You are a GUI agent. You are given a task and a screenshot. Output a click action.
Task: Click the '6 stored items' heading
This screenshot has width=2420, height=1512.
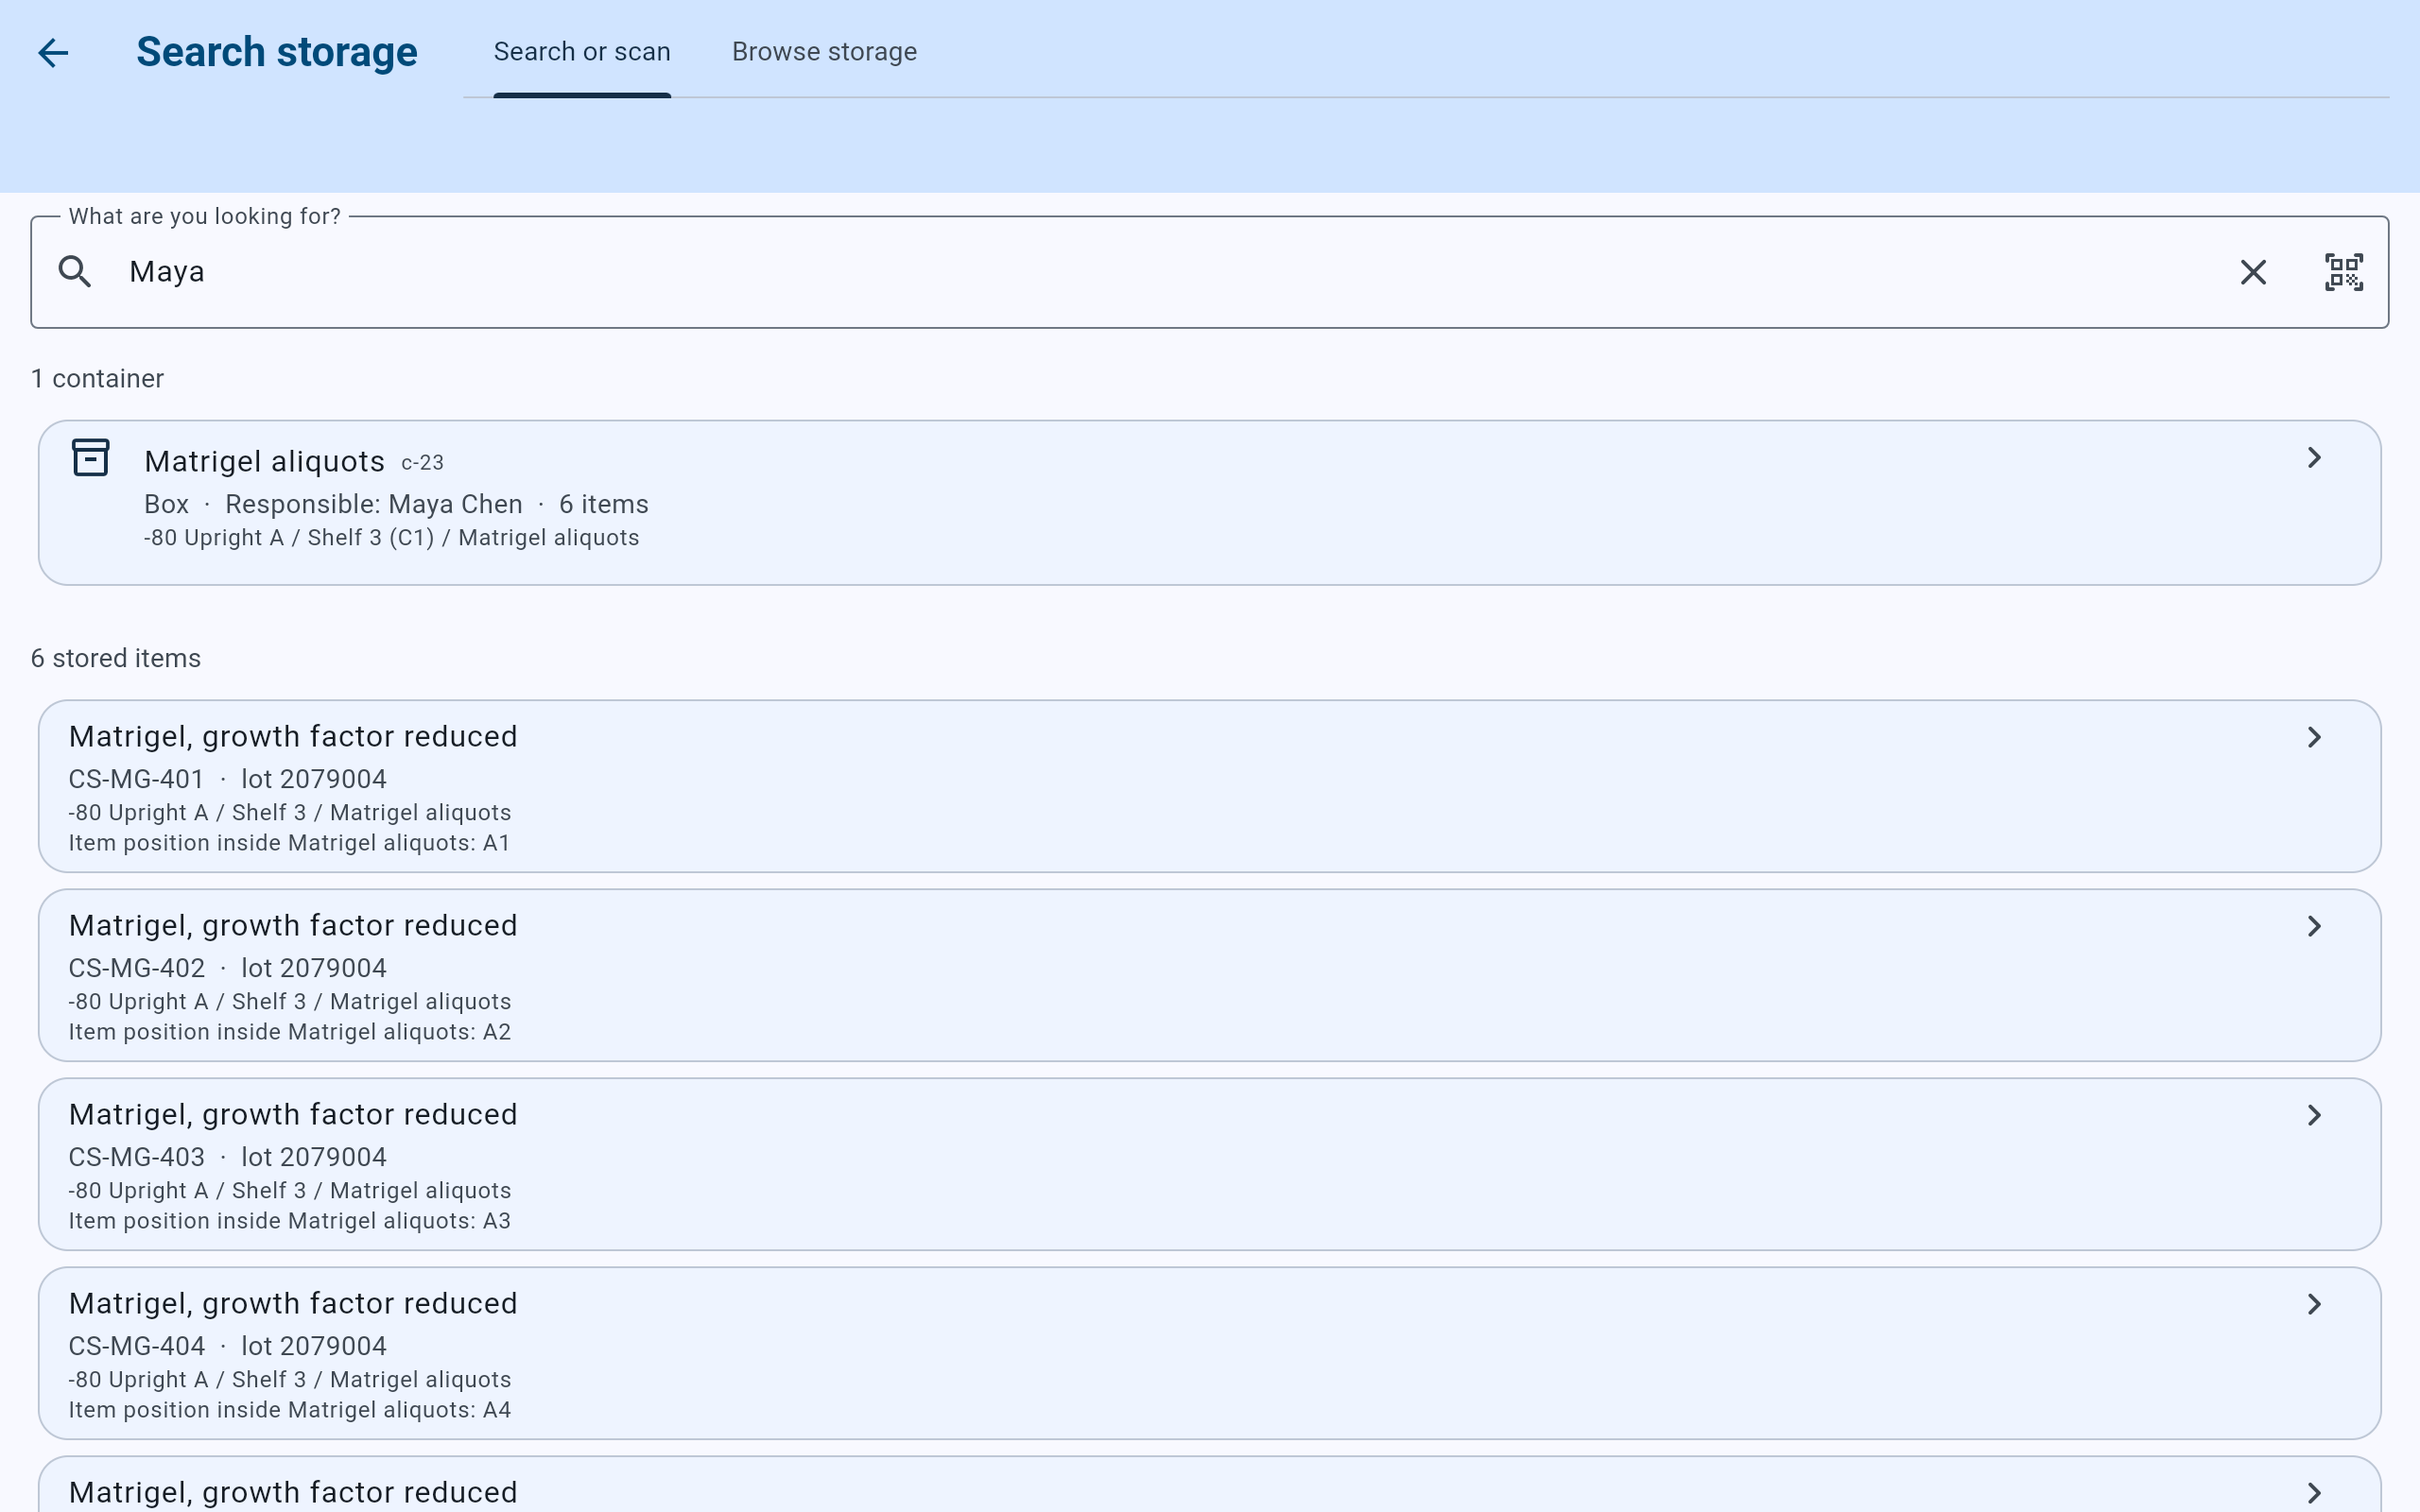point(116,658)
